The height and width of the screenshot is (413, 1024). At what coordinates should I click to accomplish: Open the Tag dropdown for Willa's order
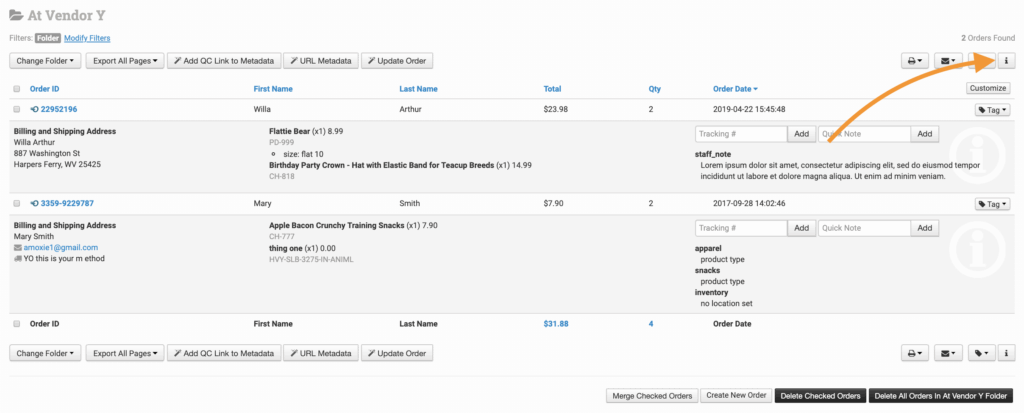tap(991, 110)
